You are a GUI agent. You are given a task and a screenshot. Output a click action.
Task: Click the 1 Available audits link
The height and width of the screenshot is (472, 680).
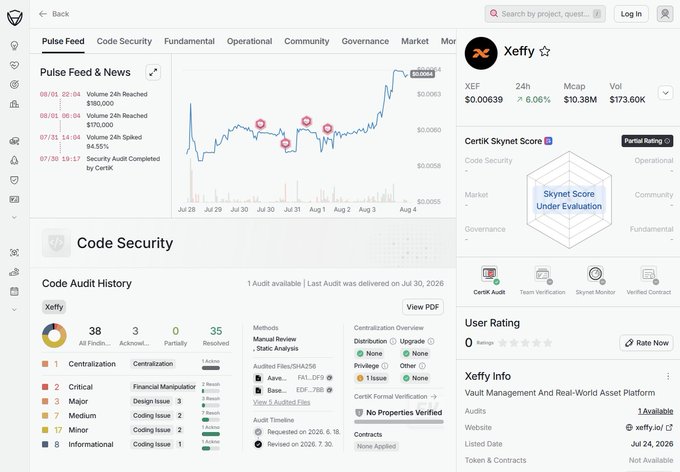[x=655, y=411]
